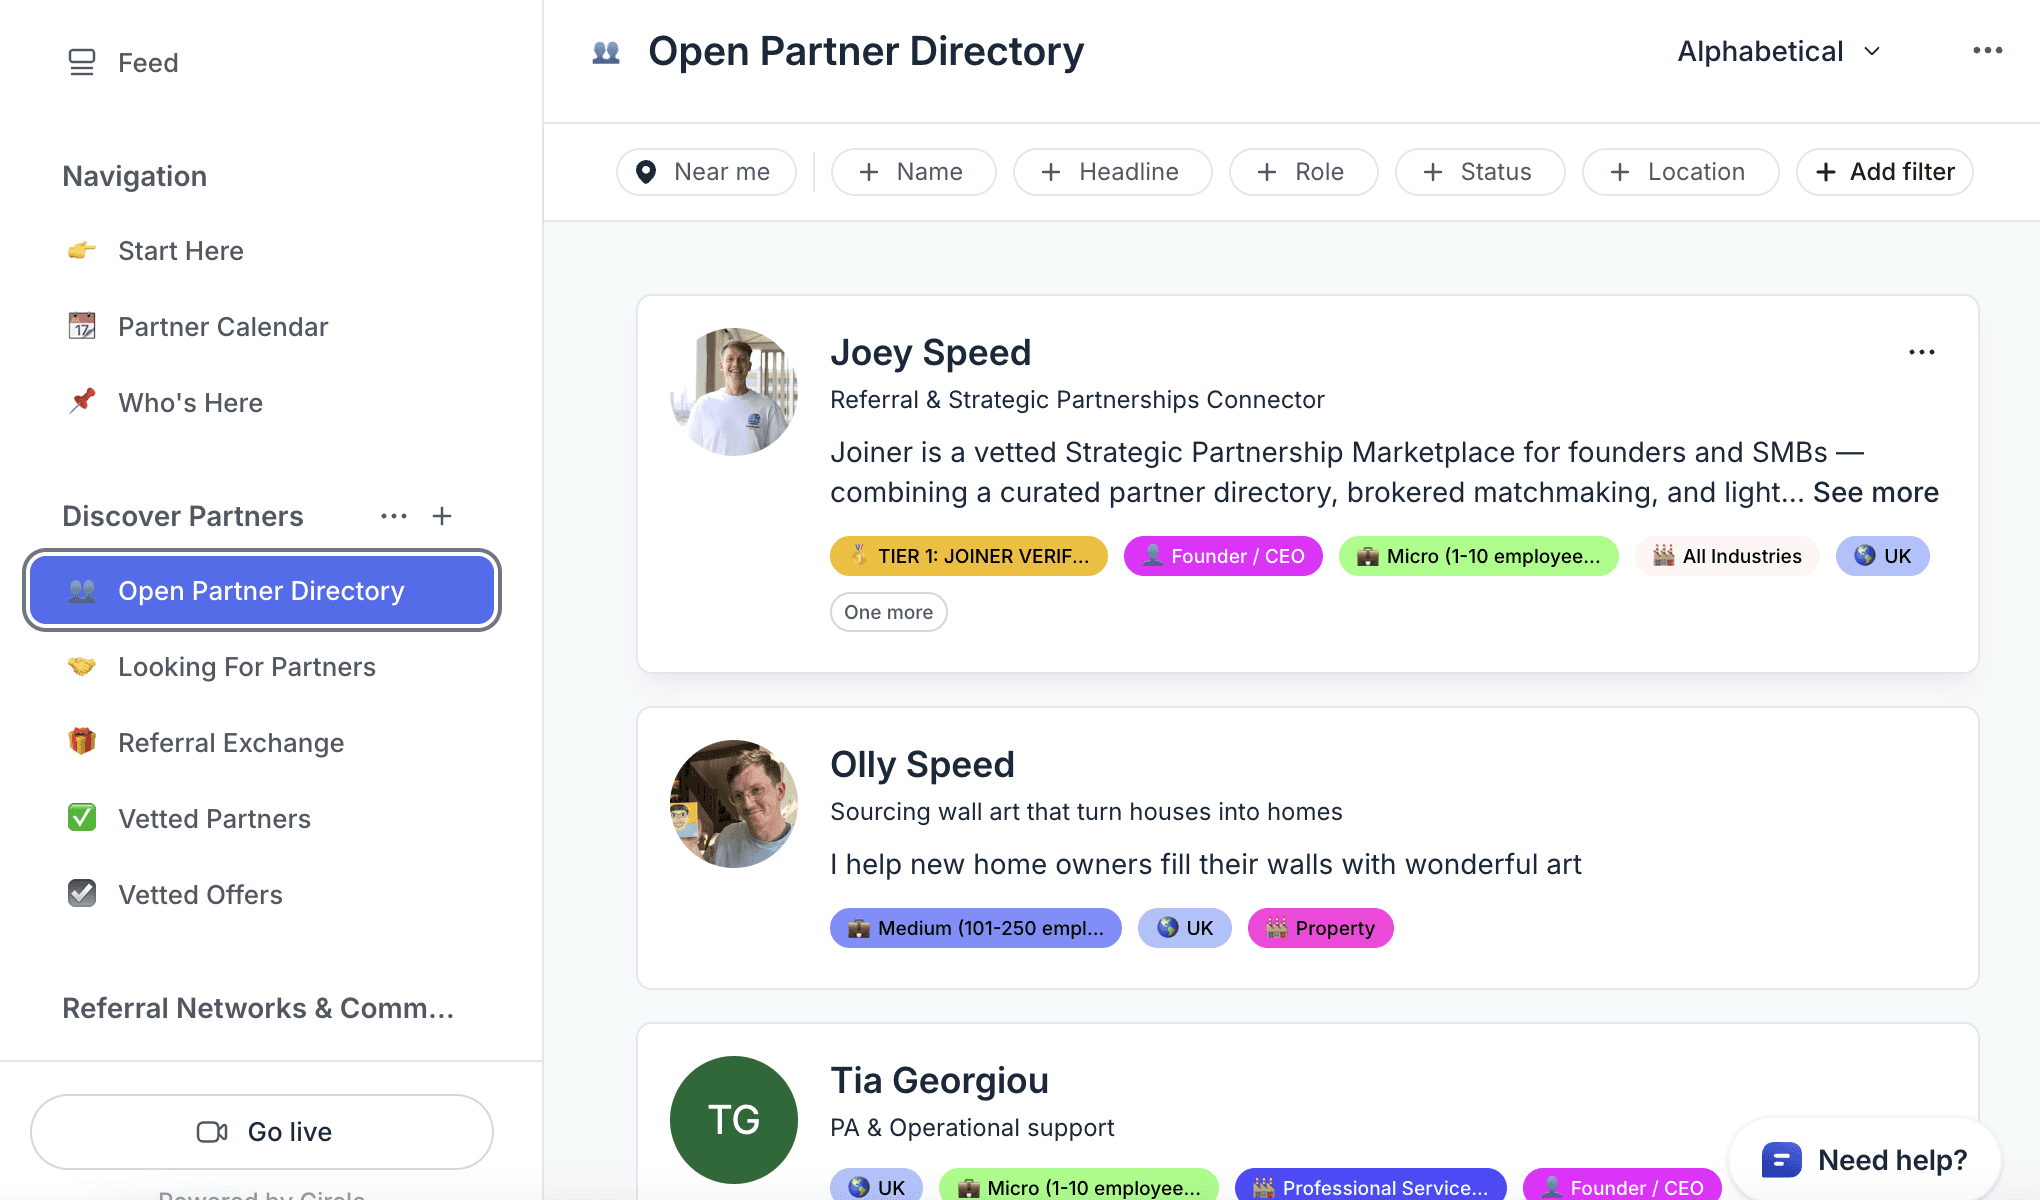Click the Partner Calendar icon
Image resolution: width=2040 pixels, height=1200 pixels.
click(82, 326)
